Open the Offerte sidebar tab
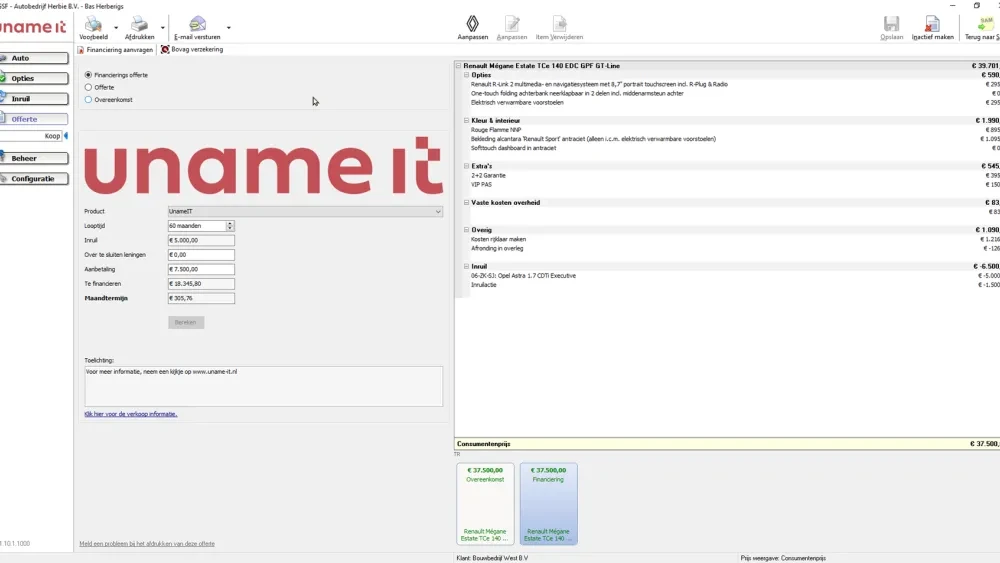The image size is (1000, 563). click(x=34, y=119)
